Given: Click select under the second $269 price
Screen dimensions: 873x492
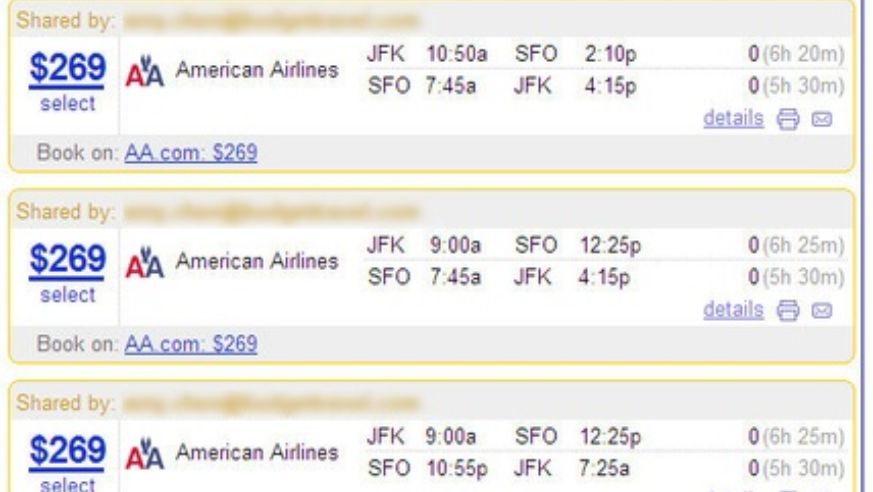Looking at the screenshot, I should [x=68, y=295].
